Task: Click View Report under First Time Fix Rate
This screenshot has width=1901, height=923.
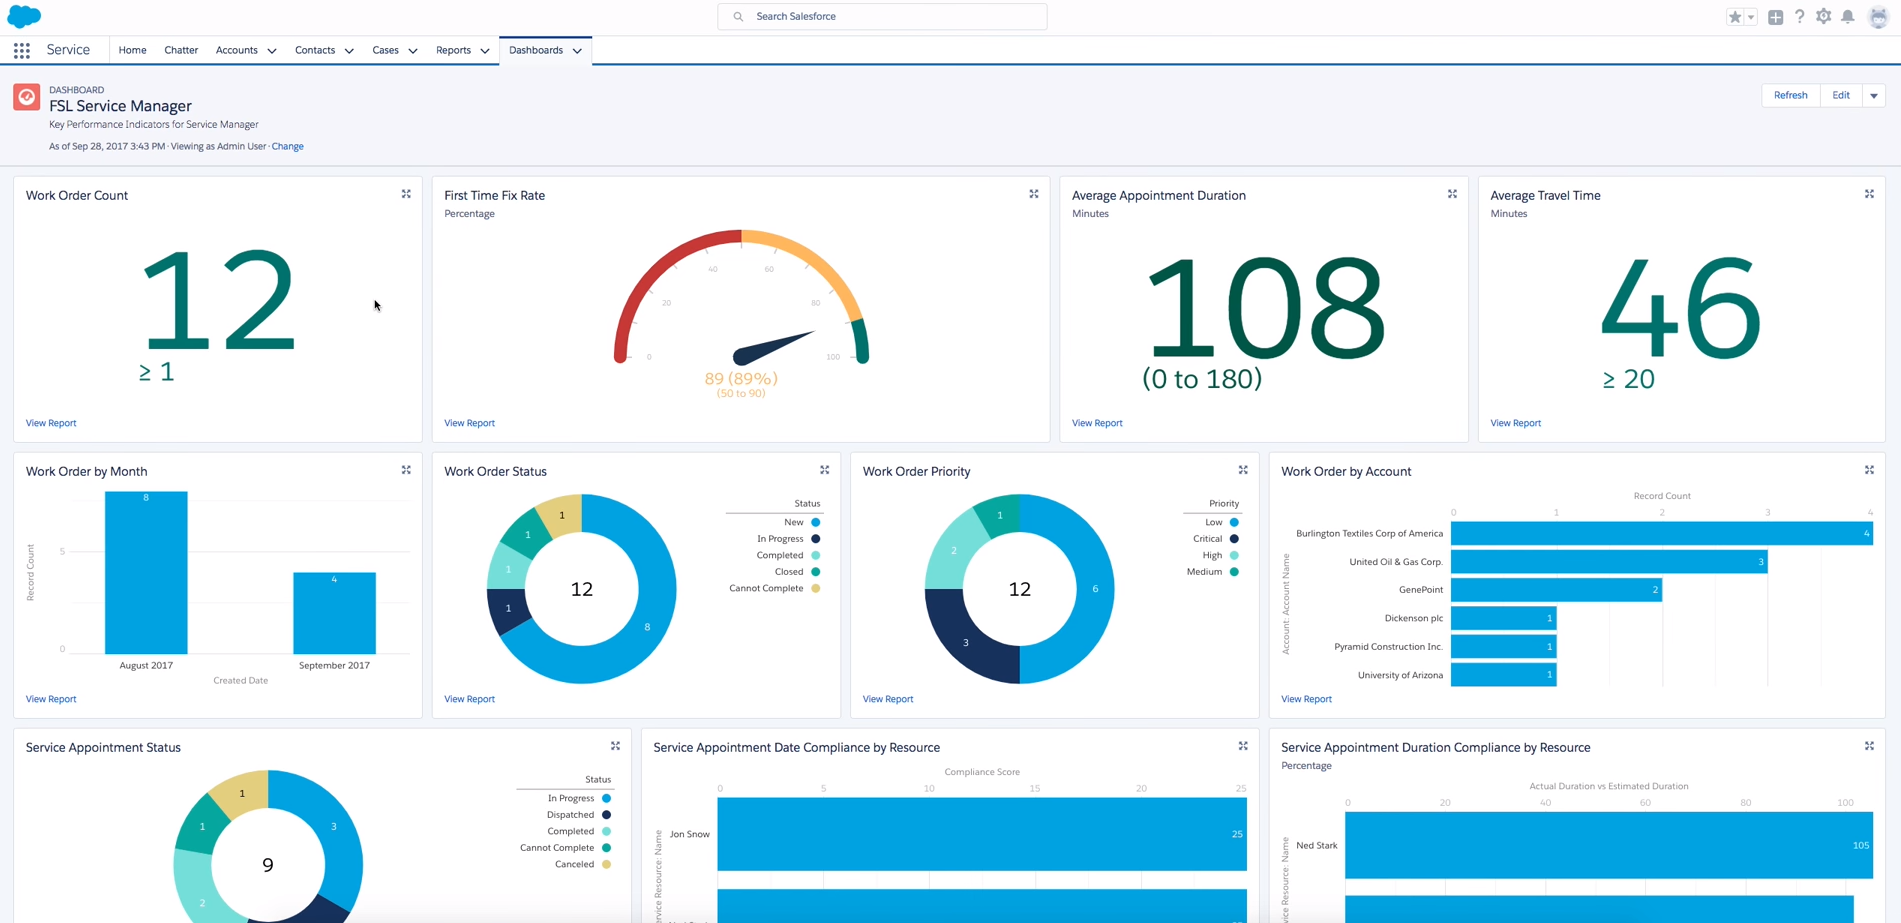Action: point(469,422)
